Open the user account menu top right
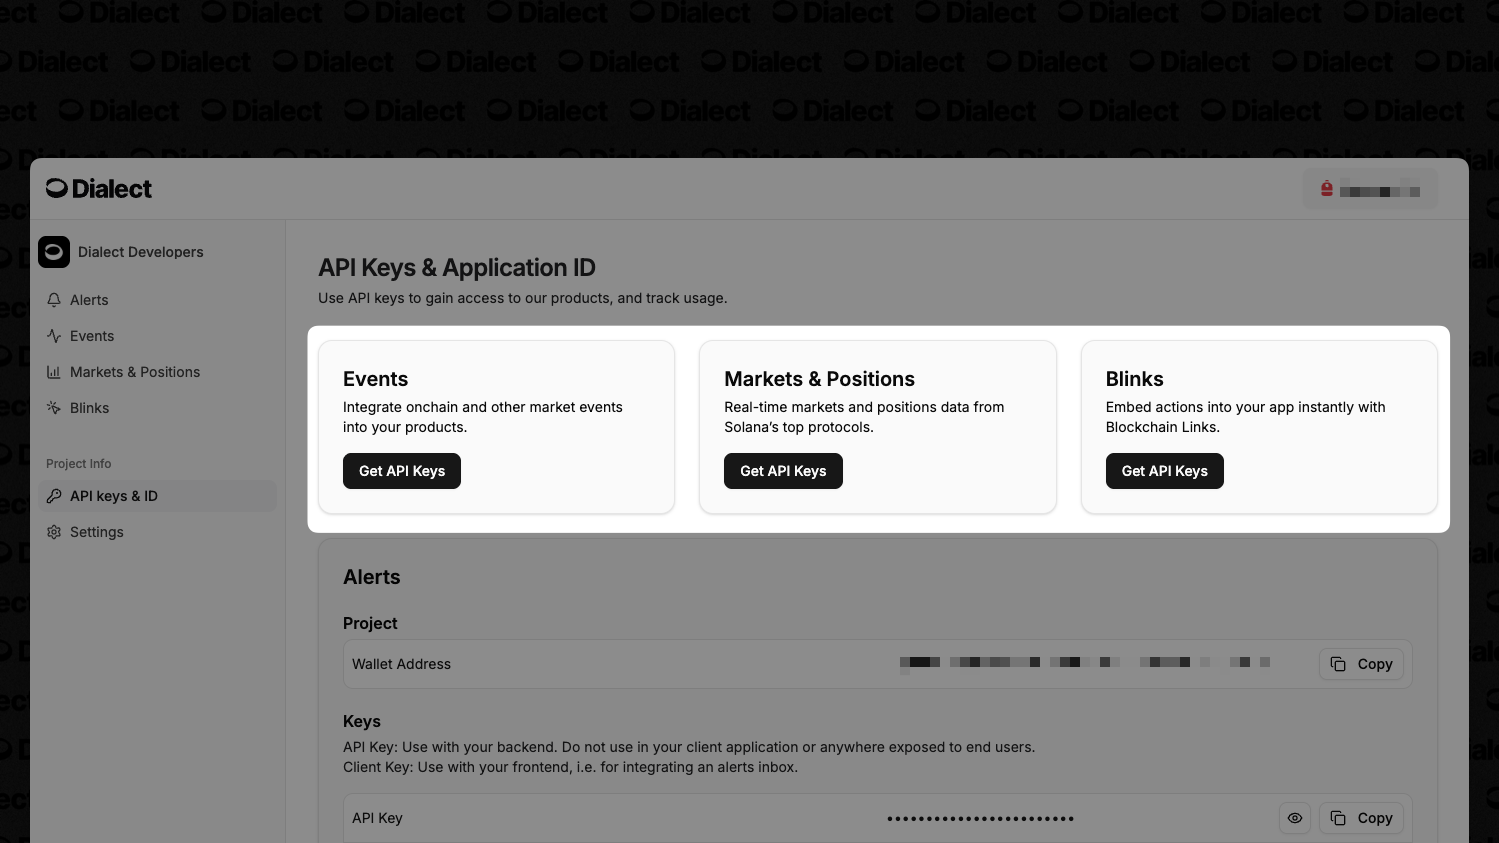This screenshot has width=1499, height=843. [x=1370, y=189]
